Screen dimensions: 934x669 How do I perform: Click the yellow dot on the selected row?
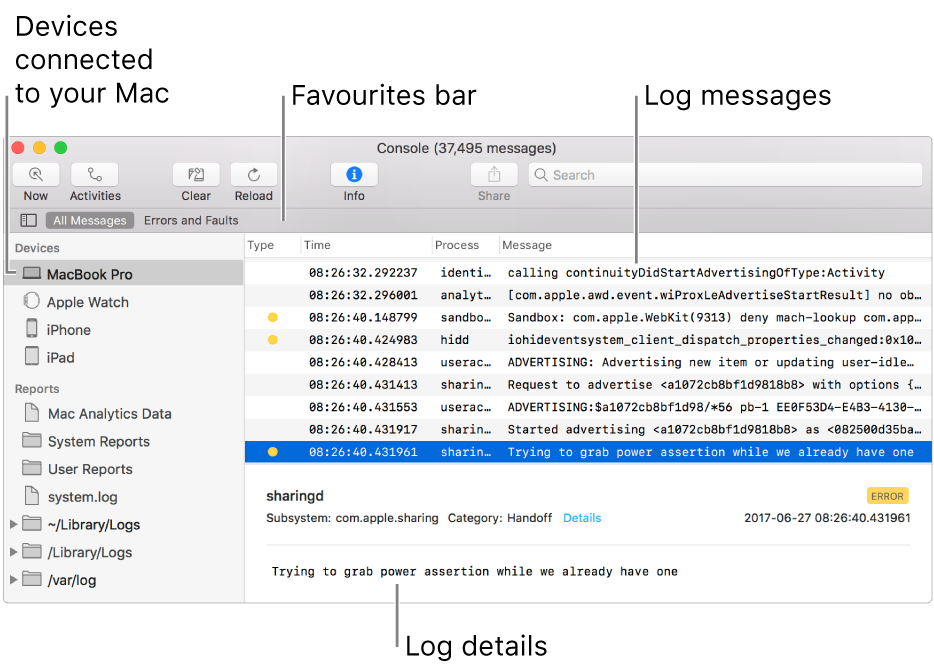click(x=273, y=452)
